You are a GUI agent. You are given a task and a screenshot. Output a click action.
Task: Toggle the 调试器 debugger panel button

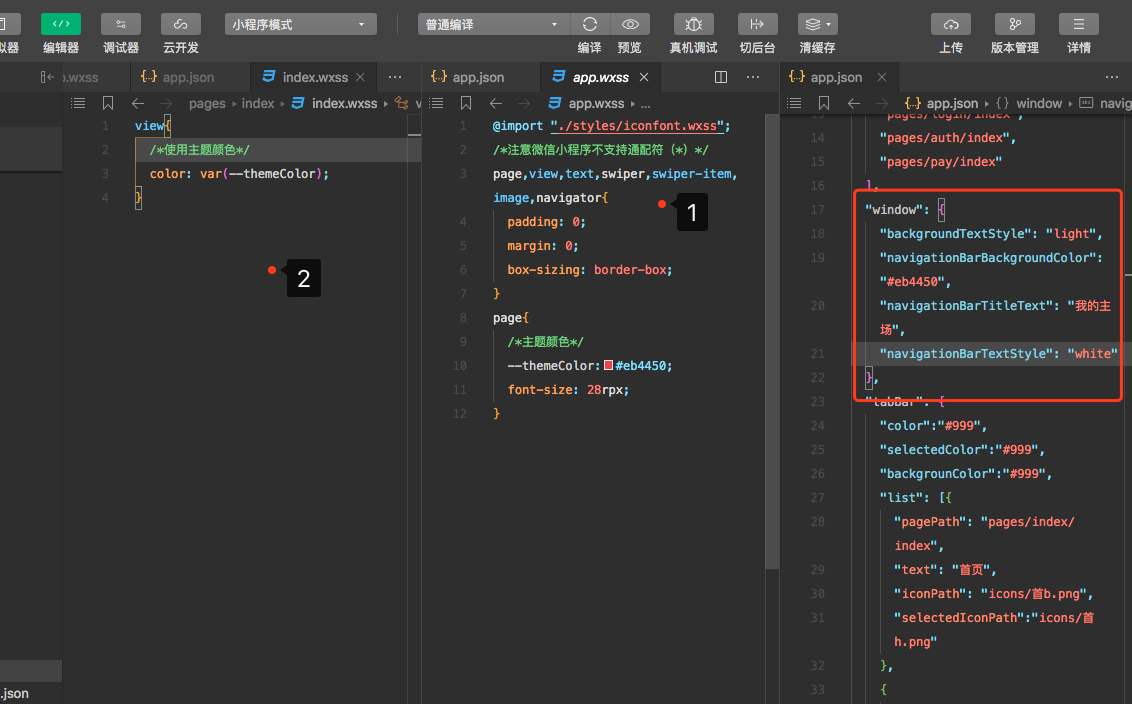(x=121, y=24)
